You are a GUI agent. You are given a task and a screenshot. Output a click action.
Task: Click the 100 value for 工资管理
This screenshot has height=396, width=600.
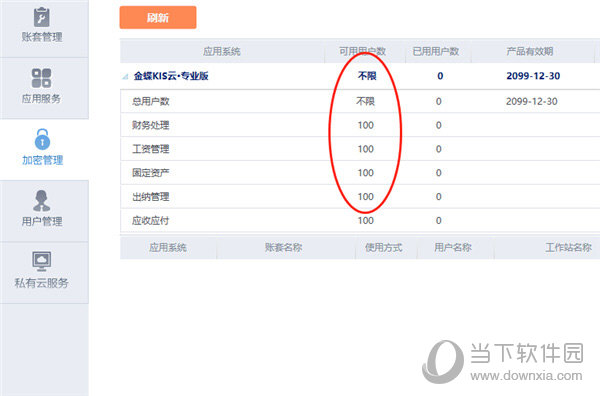click(x=365, y=149)
